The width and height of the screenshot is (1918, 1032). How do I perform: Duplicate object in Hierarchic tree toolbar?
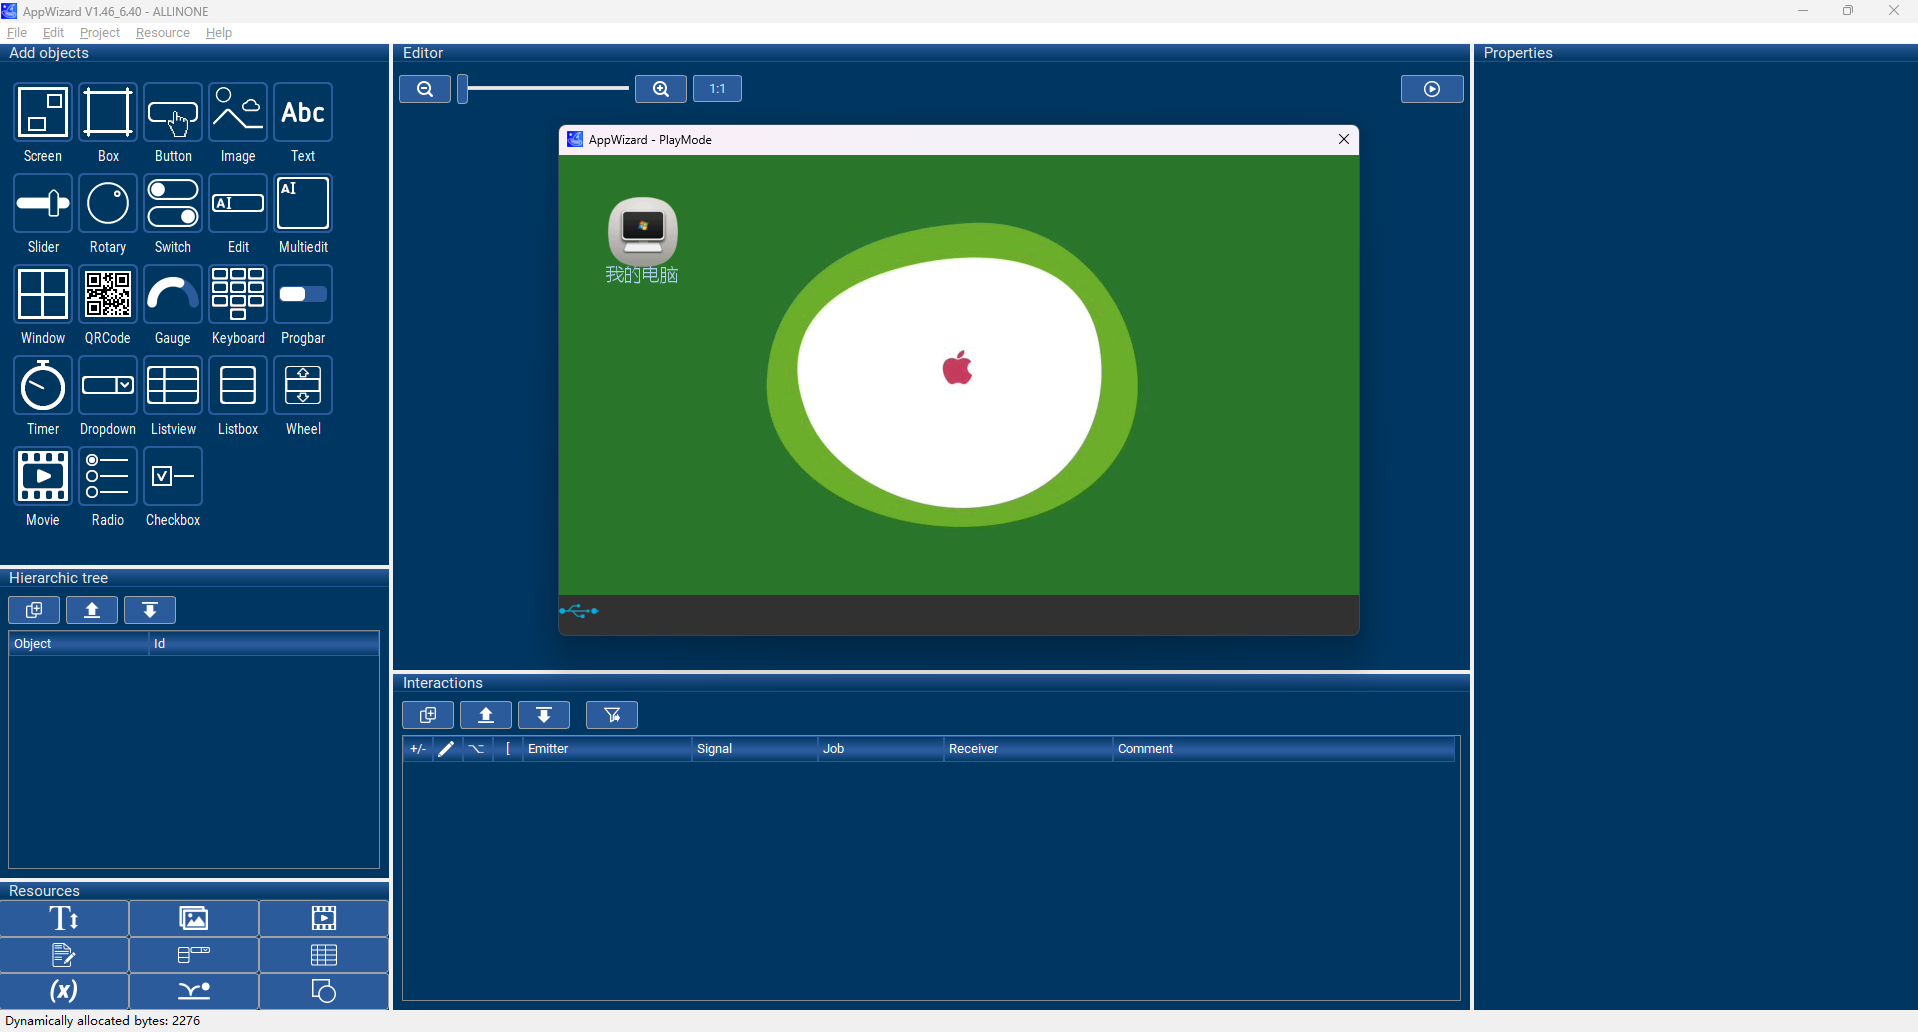pos(34,610)
